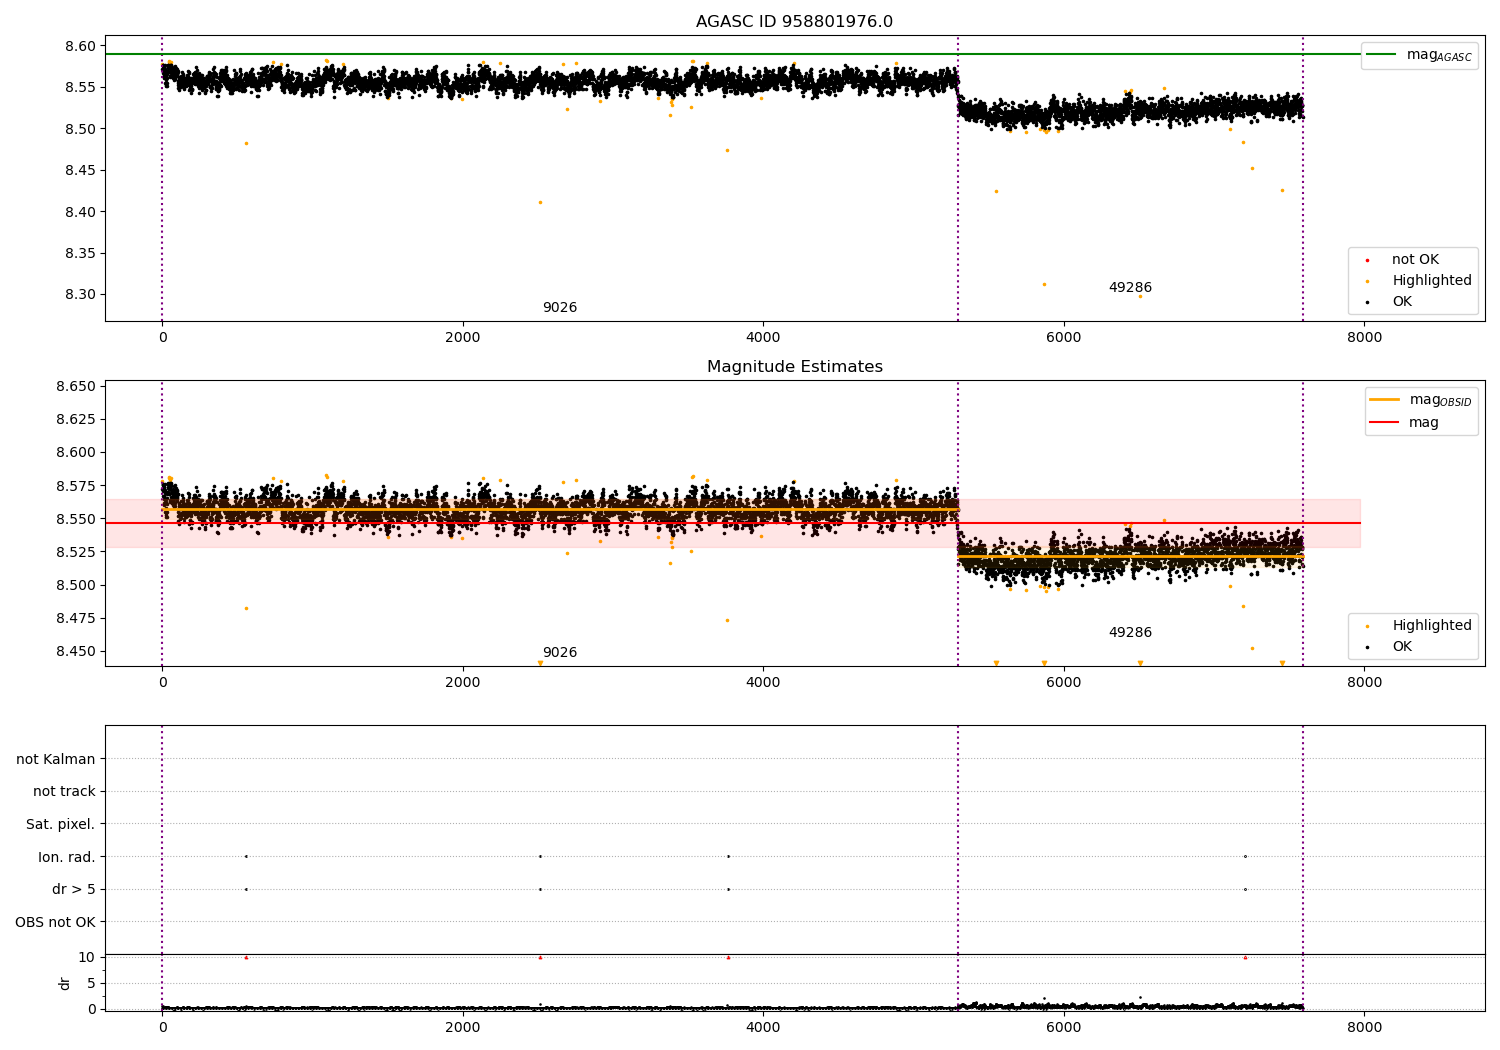The width and height of the screenshot is (1500, 1050).
Task: Click the '8.650' y-tick in the middle plot
Action: (78, 386)
